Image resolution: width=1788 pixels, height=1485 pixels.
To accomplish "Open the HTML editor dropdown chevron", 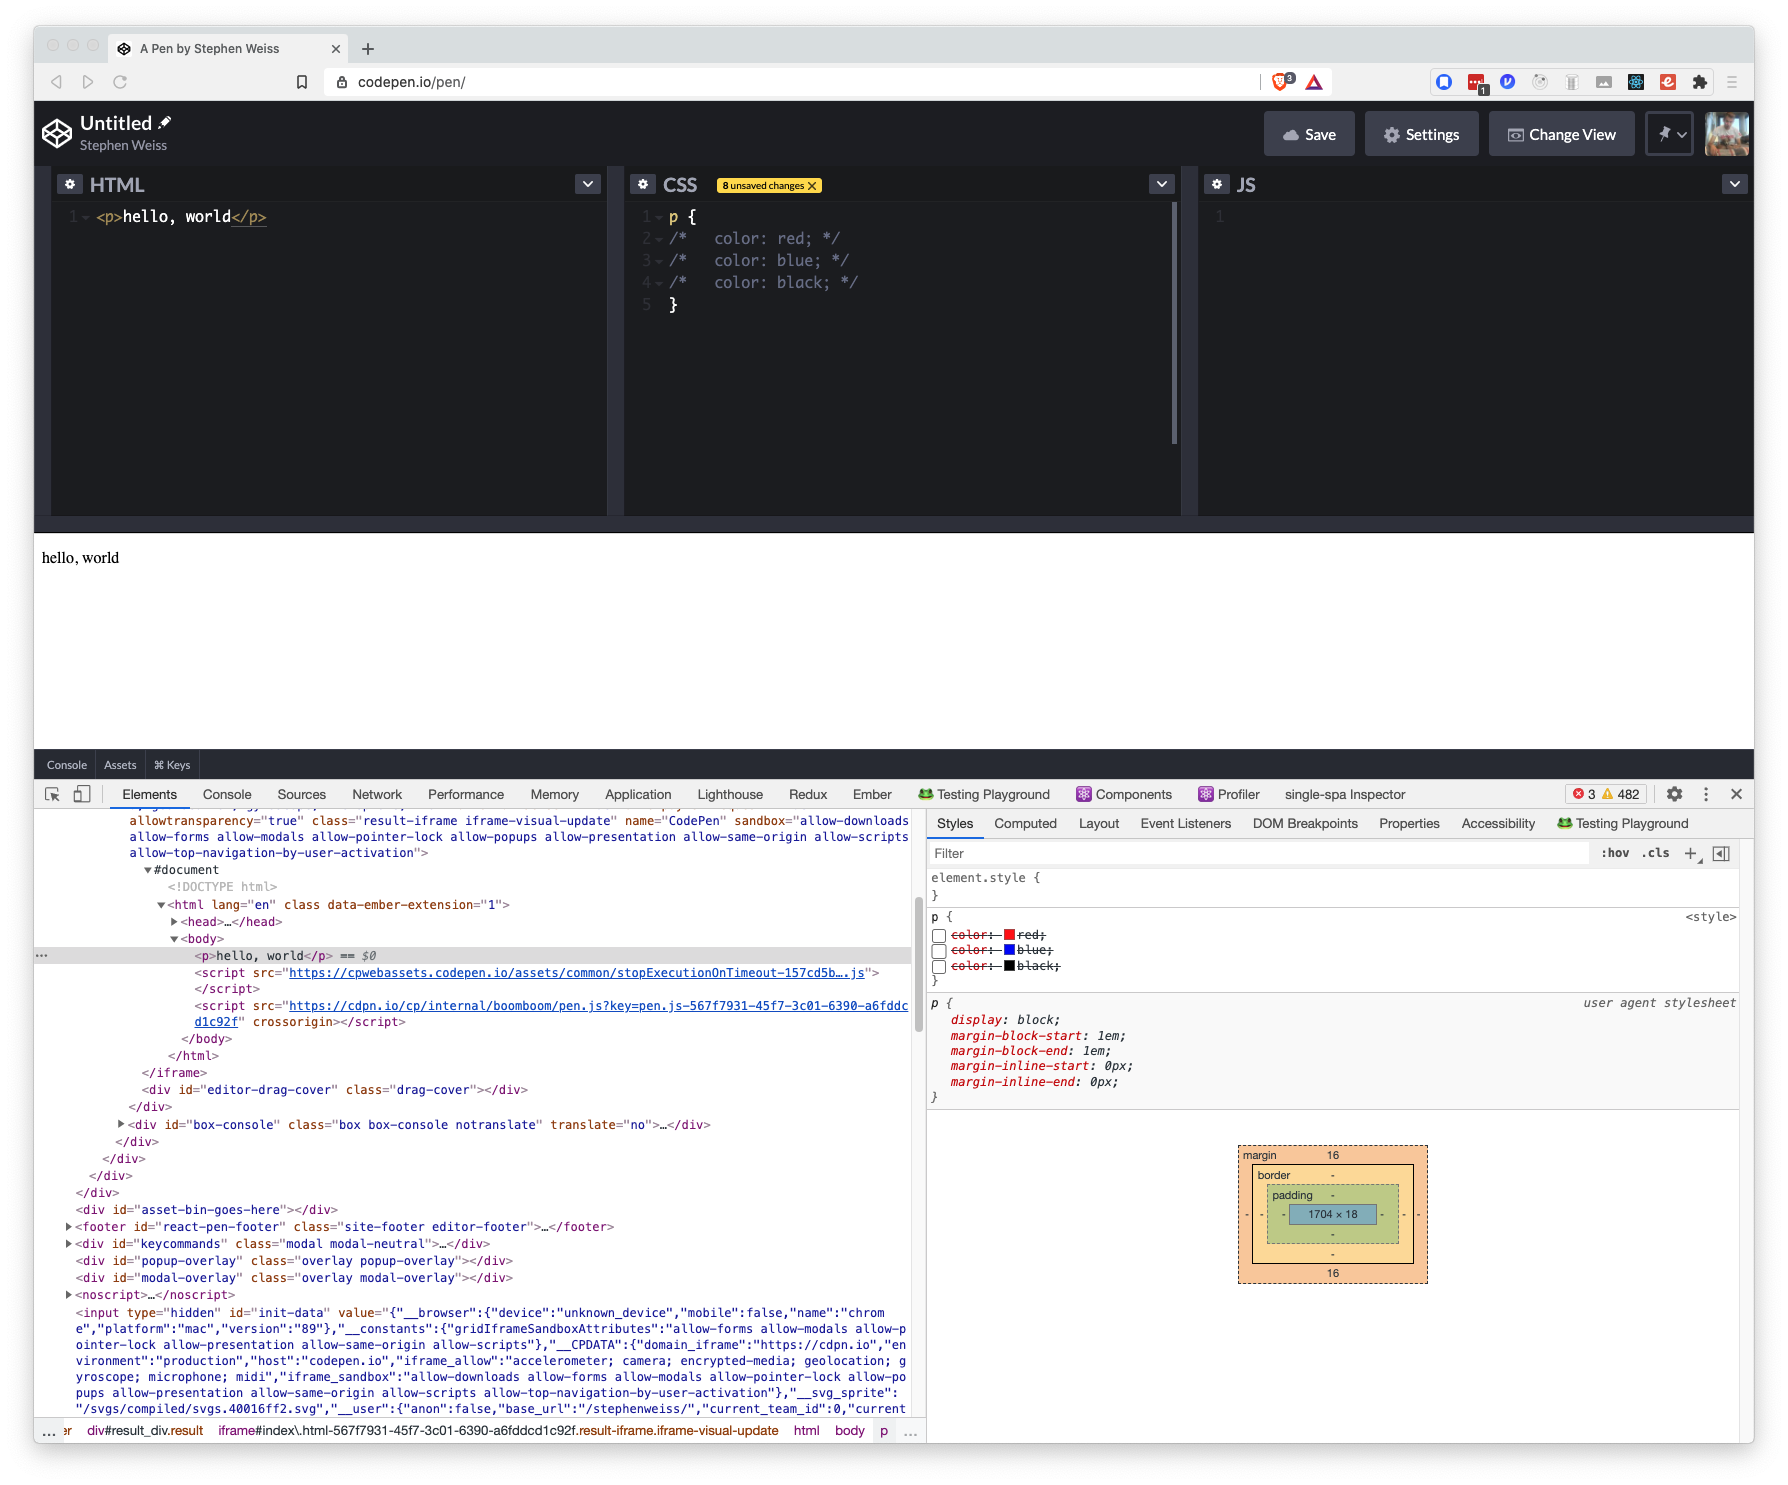I will [x=588, y=184].
